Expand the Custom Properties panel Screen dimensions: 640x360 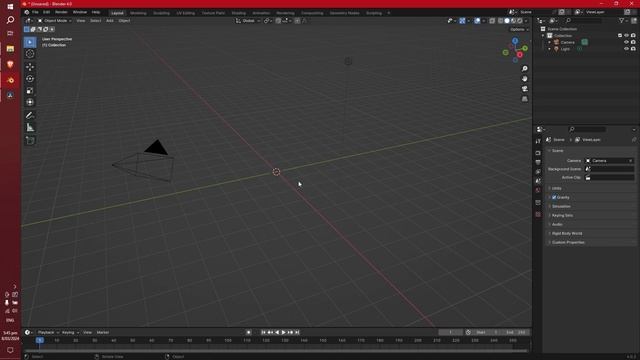click(x=568, y=242)
